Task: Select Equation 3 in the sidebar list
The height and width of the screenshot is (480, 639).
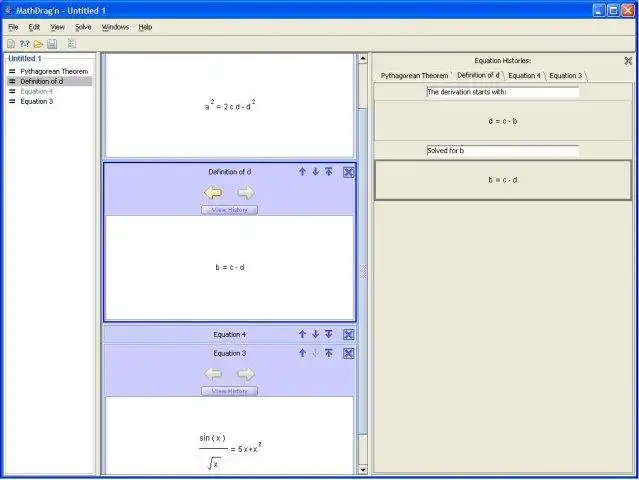Action: [x=37, y=101]
